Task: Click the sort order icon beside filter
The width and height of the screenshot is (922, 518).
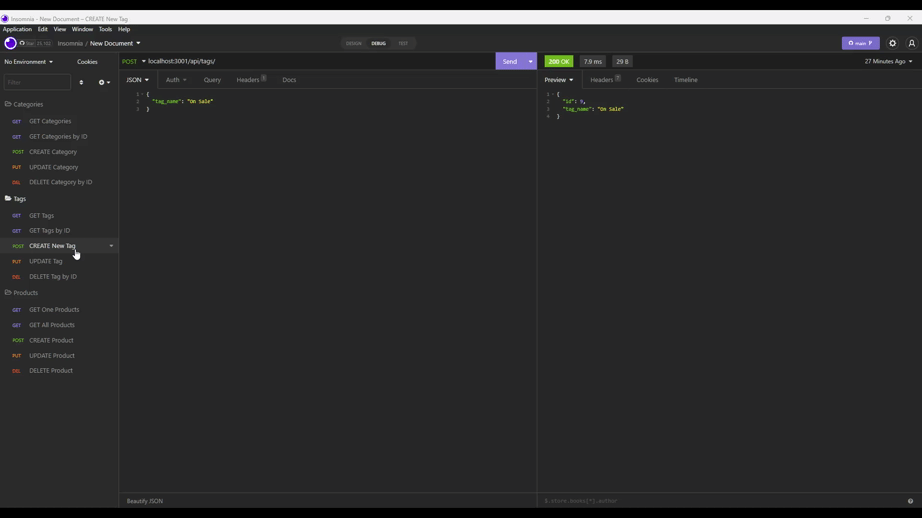Action: (x=81, y=82)
